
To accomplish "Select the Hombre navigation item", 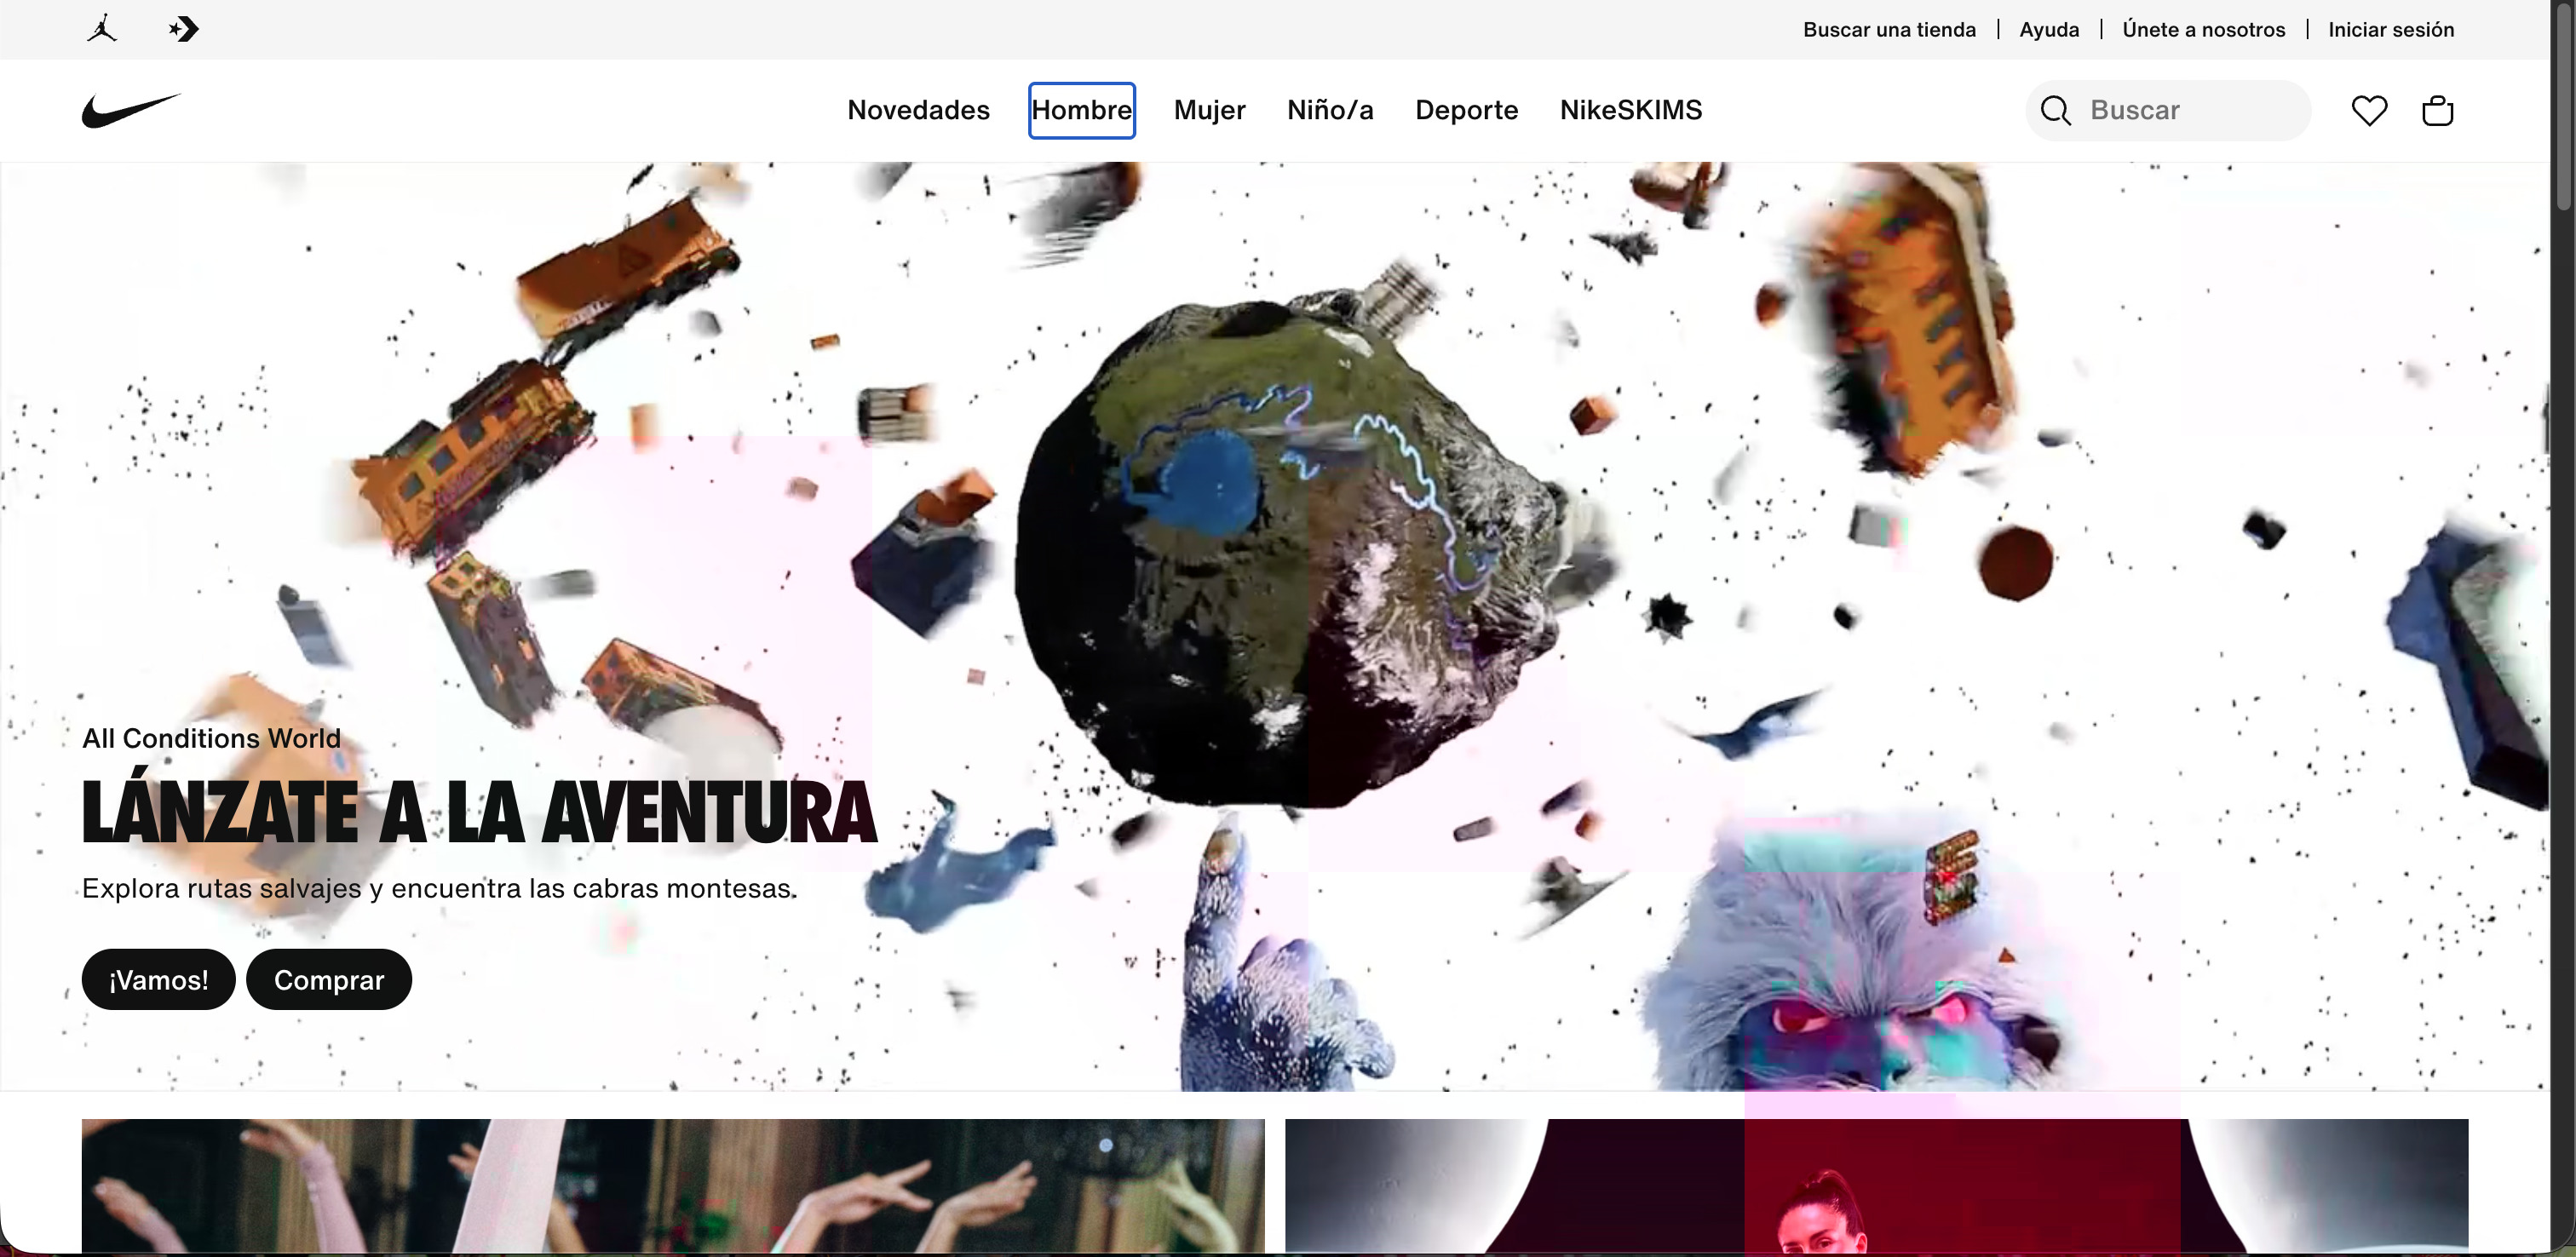I will (1081, 110).
